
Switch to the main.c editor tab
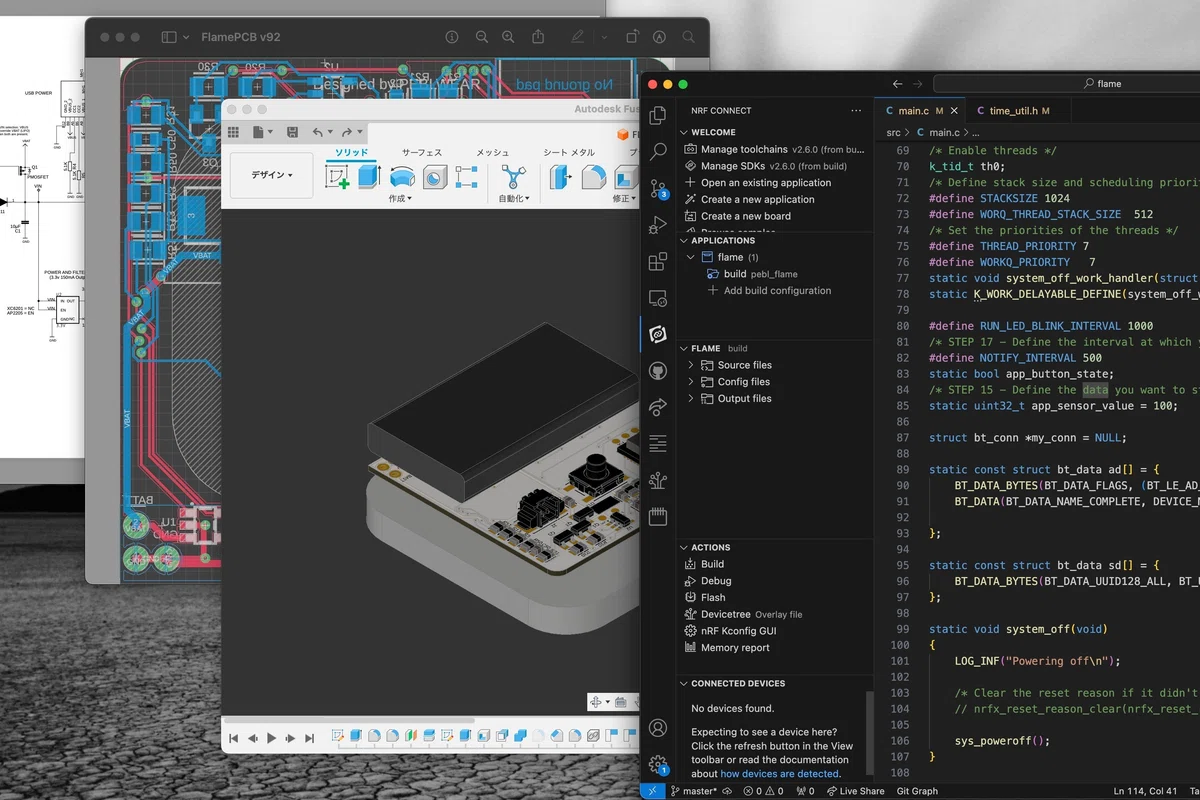click(913, 110)
